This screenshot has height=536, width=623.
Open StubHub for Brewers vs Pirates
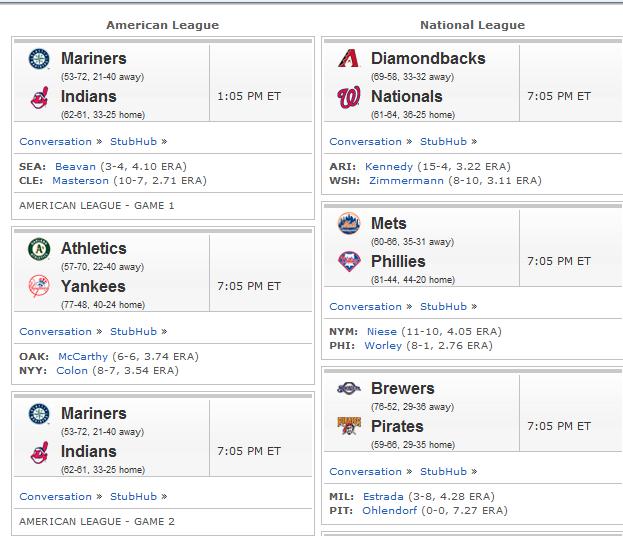coord(443,472)
